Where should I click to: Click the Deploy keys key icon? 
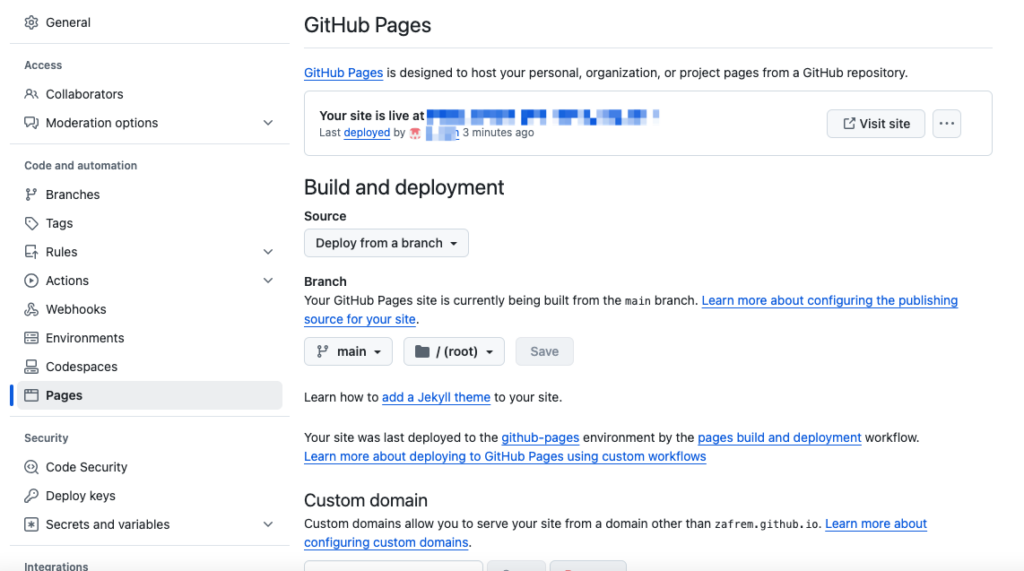coord(31,496)
